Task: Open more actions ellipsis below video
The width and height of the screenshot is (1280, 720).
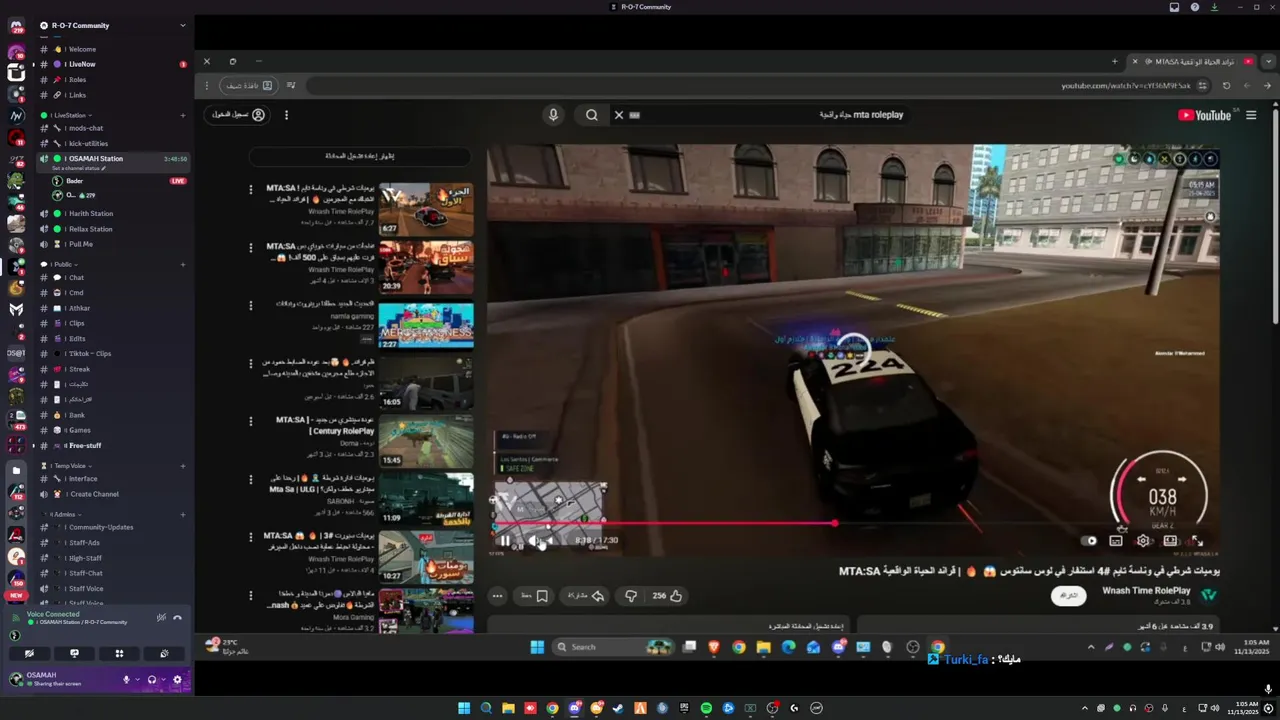Action: coord(497,596)
